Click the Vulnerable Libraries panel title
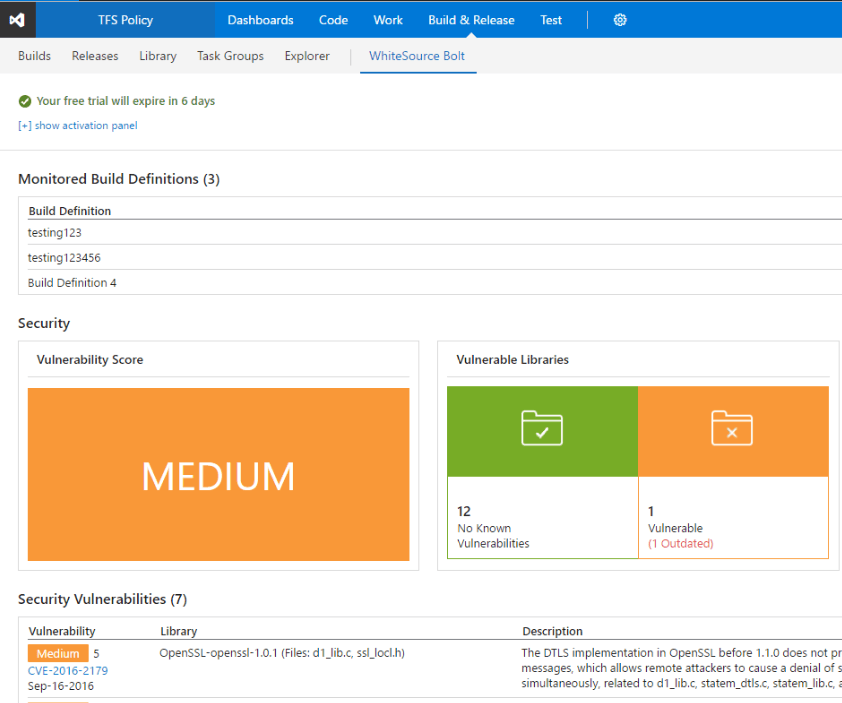 tap(512, 360)
